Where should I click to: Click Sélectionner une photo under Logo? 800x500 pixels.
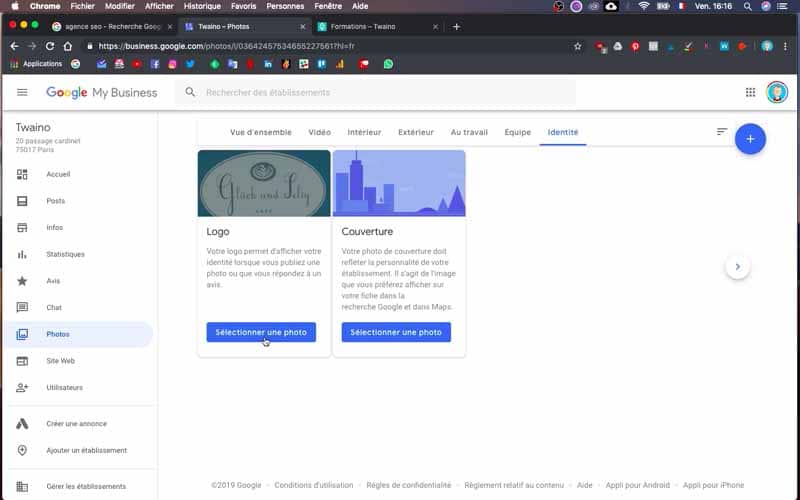[261, 332]
